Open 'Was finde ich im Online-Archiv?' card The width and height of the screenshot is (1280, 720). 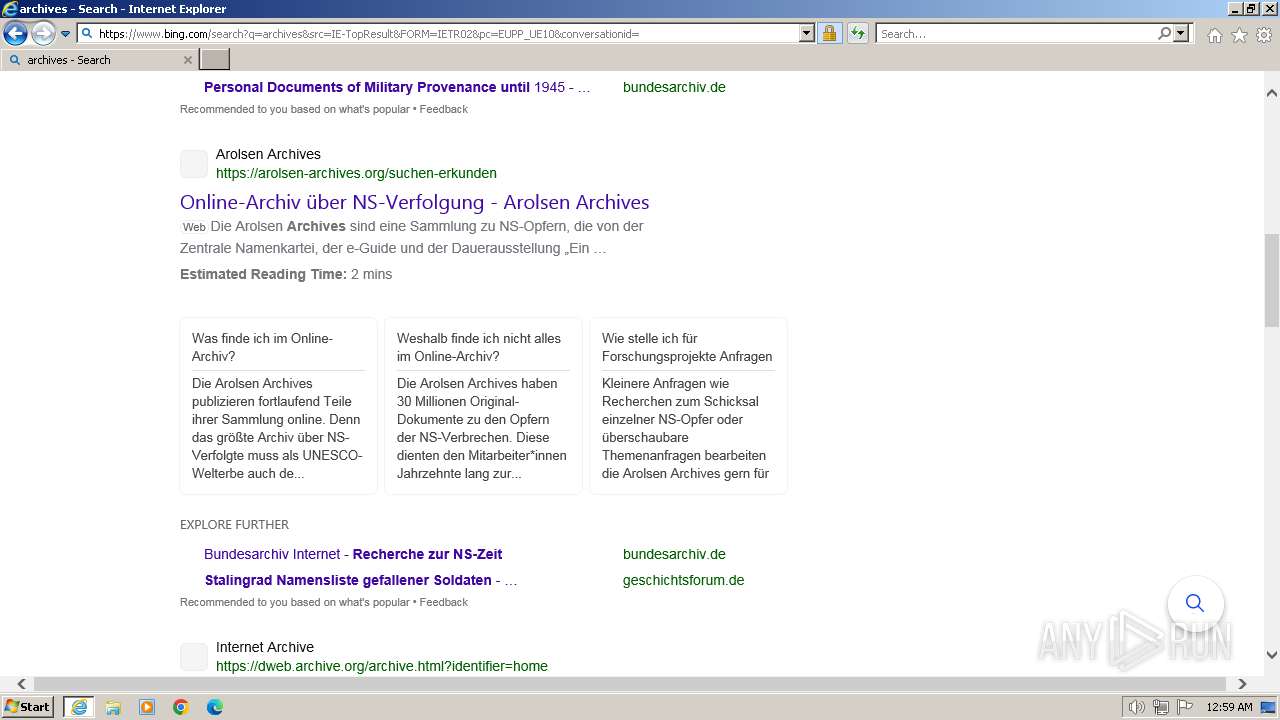278,406
